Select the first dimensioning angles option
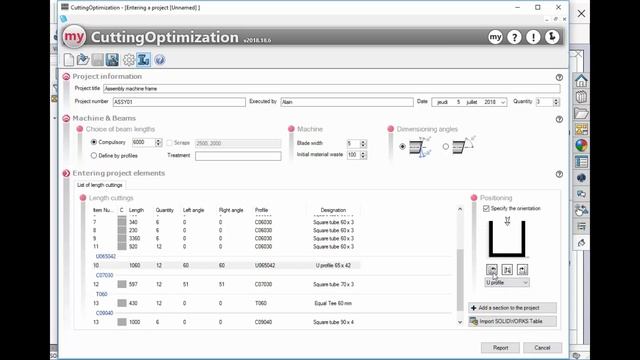This screenshot has height=360, width=640. pos(402,146)
